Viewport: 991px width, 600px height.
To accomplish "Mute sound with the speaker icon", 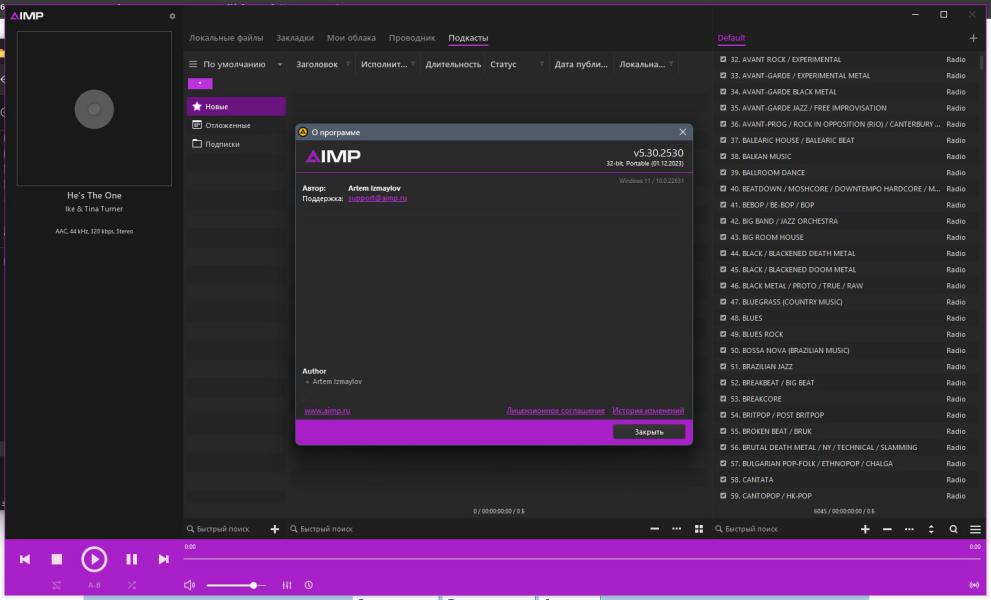I will pyautogui.click(x=189, y=585).
